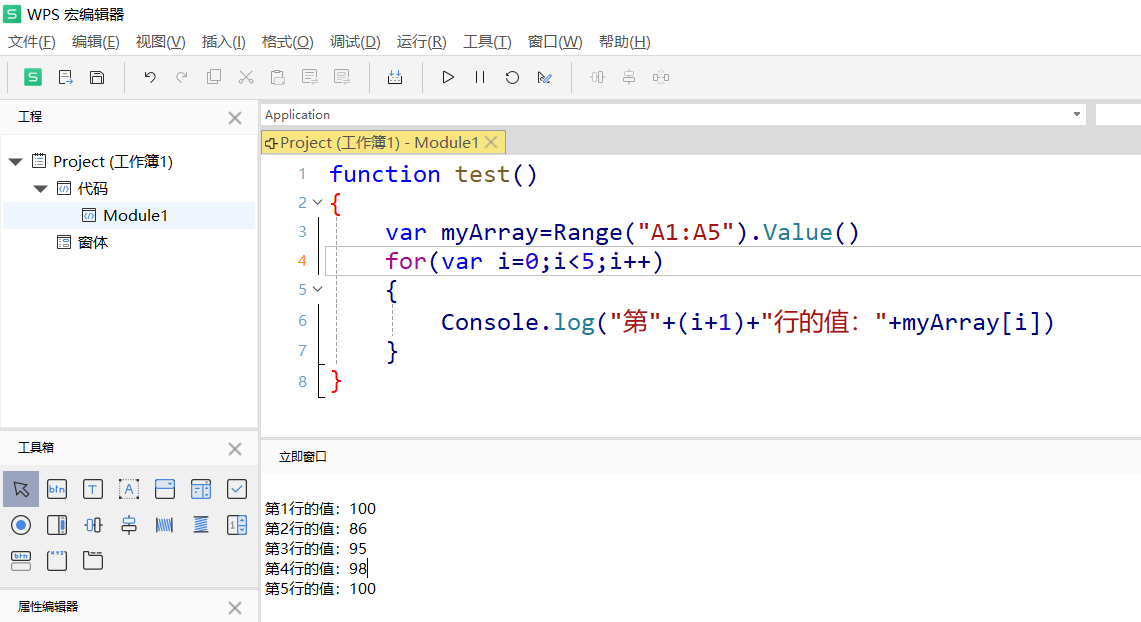Click the copy icon in the toolbar
The width and height of the screenshot is (1141, 622).
tap(214, 77)
